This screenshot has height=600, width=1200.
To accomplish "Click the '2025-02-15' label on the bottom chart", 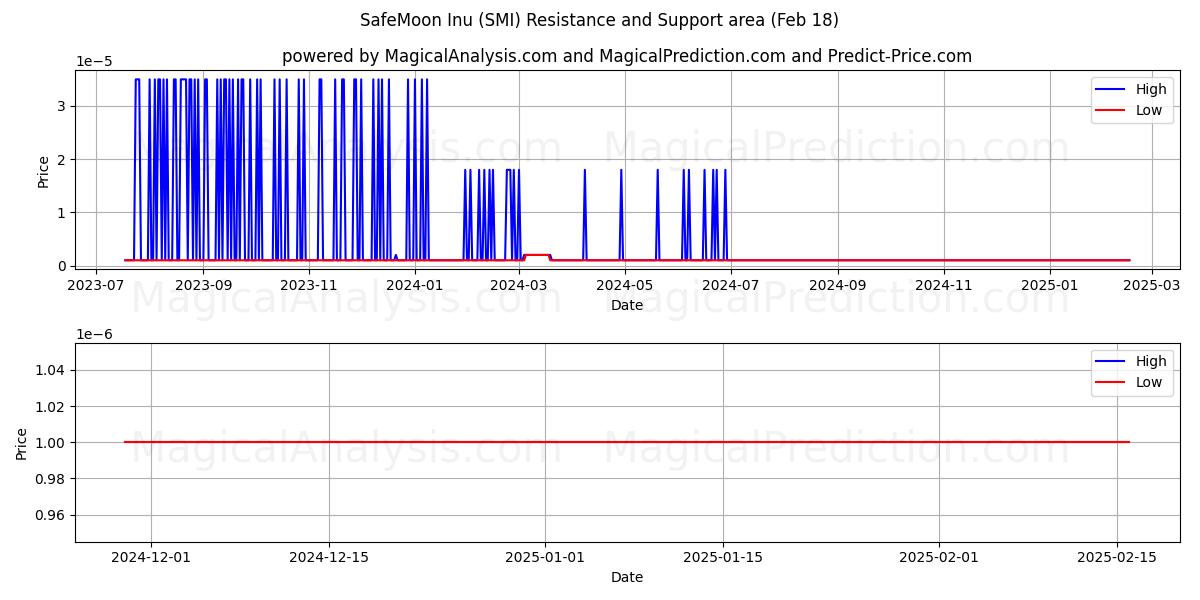I will (1117, 557).
